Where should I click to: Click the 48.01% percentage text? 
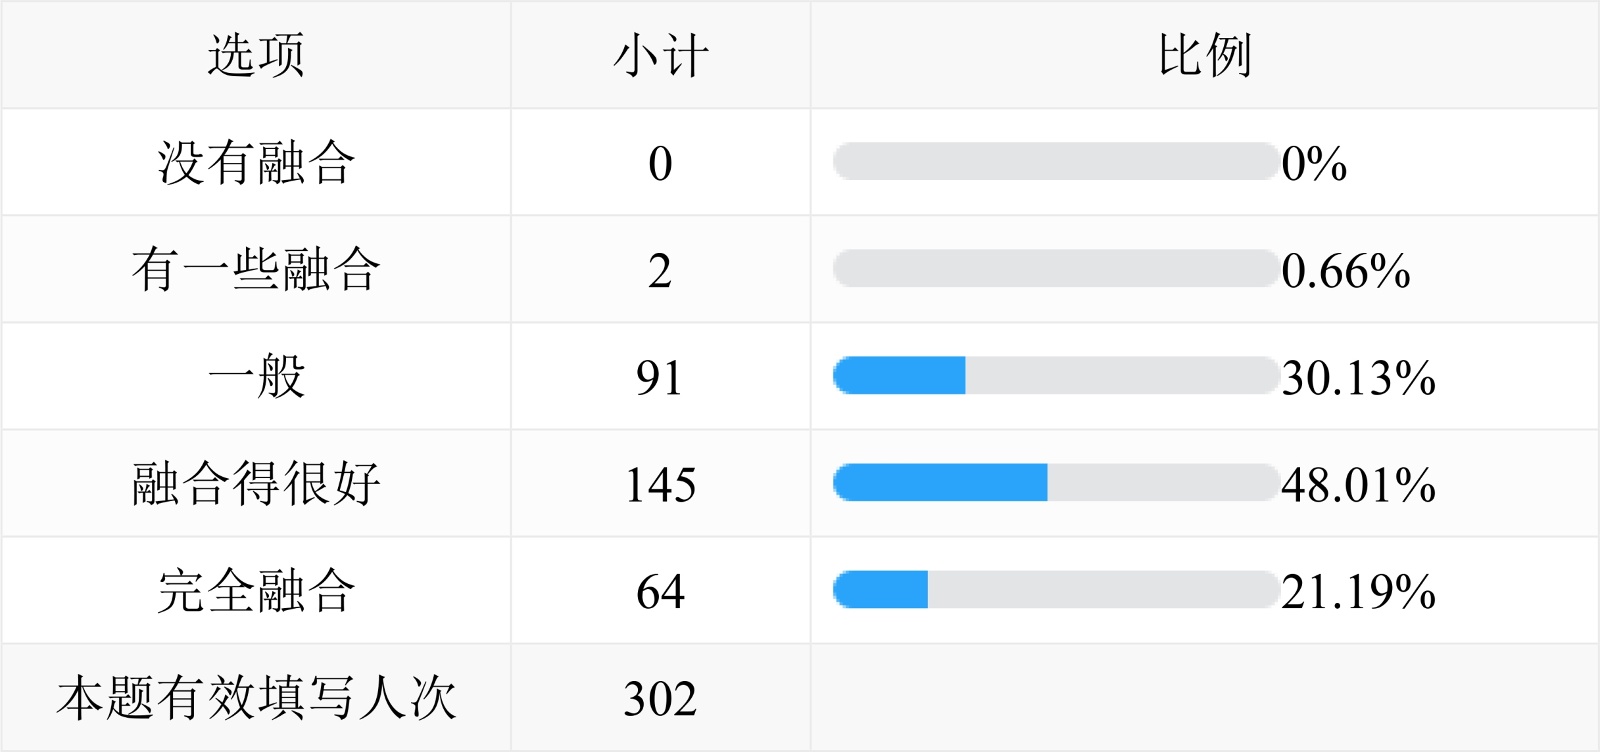(x=1358, y=485)
